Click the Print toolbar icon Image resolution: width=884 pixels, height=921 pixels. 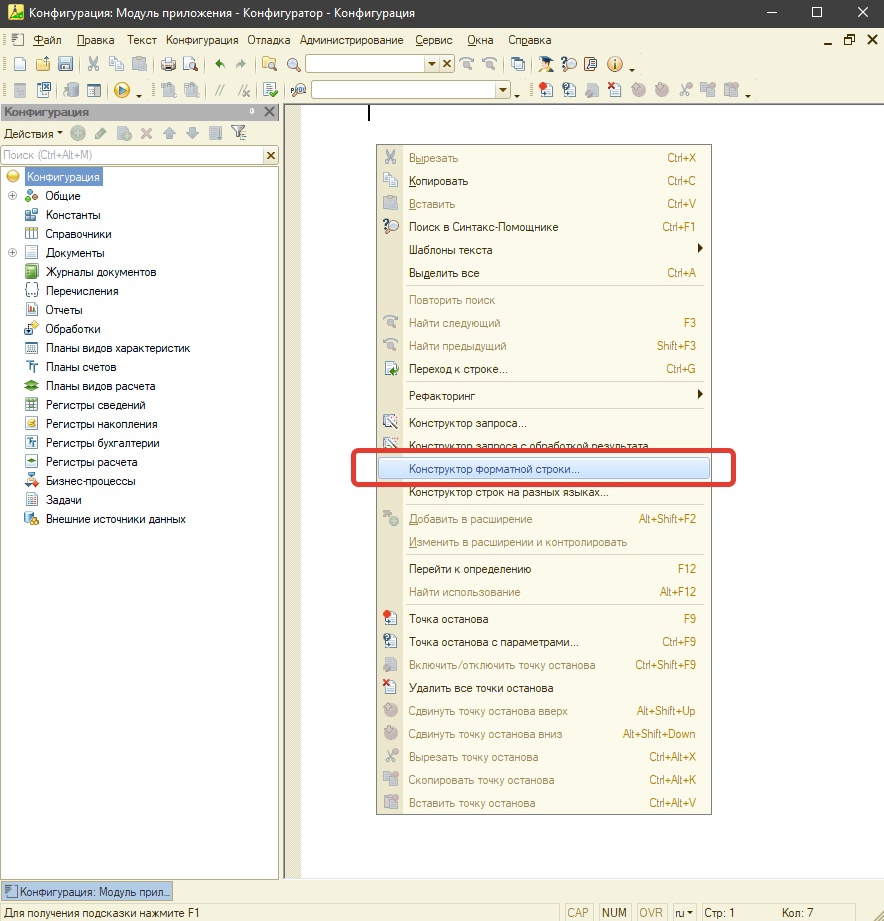168,63
